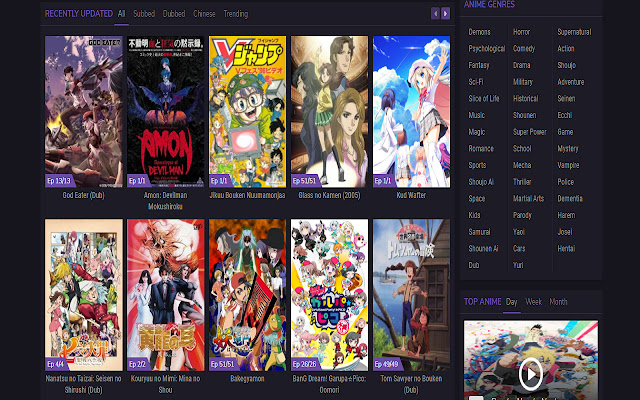Open the V Jump Jikuu Bouken poster

248,111
